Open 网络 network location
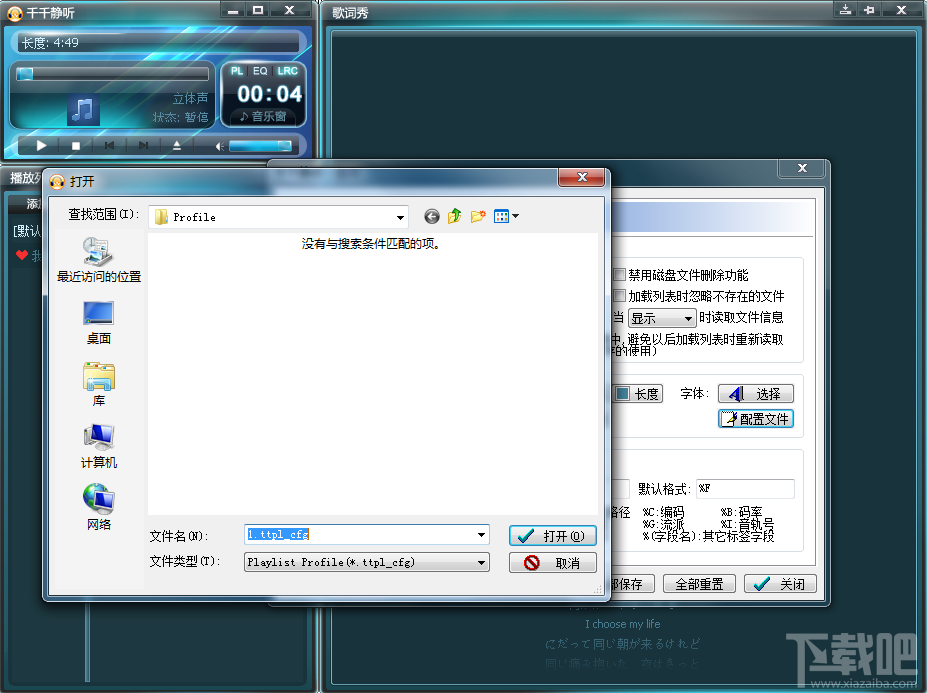The width and height of the screenshot is (927, 693). (x=99, y=507)
